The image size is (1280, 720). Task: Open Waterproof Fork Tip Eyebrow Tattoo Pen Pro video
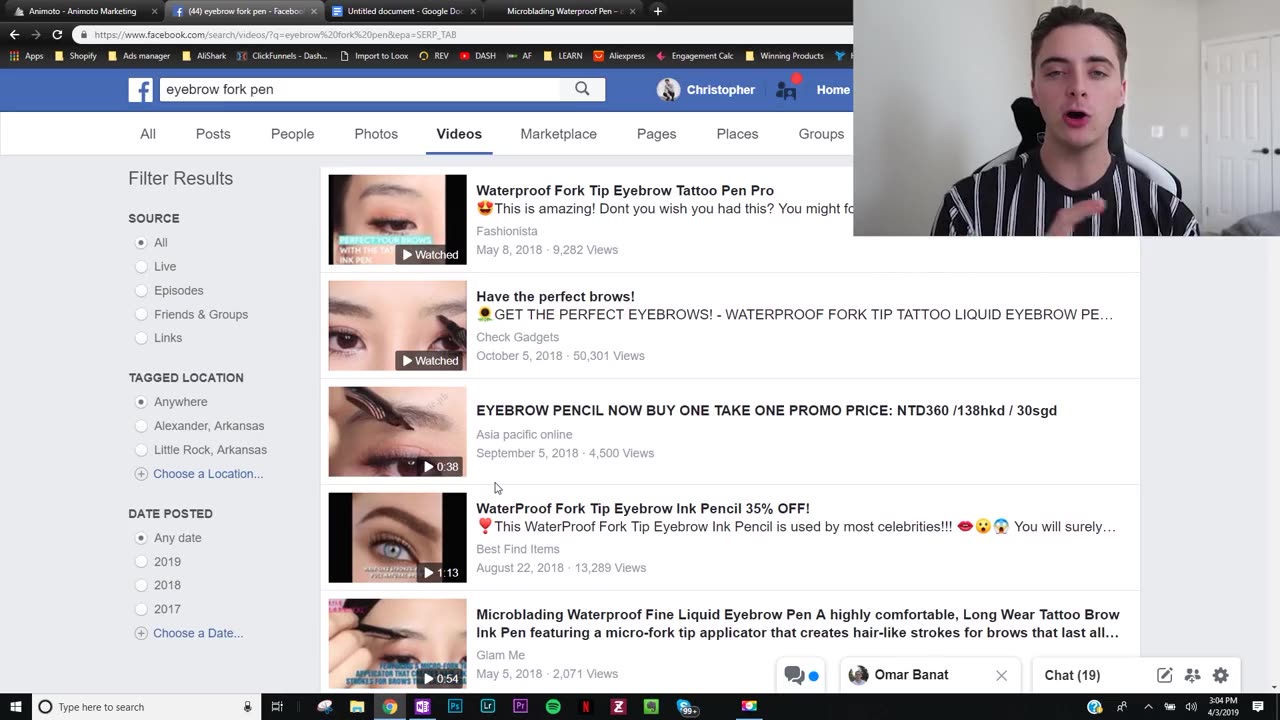coord(625,191)
